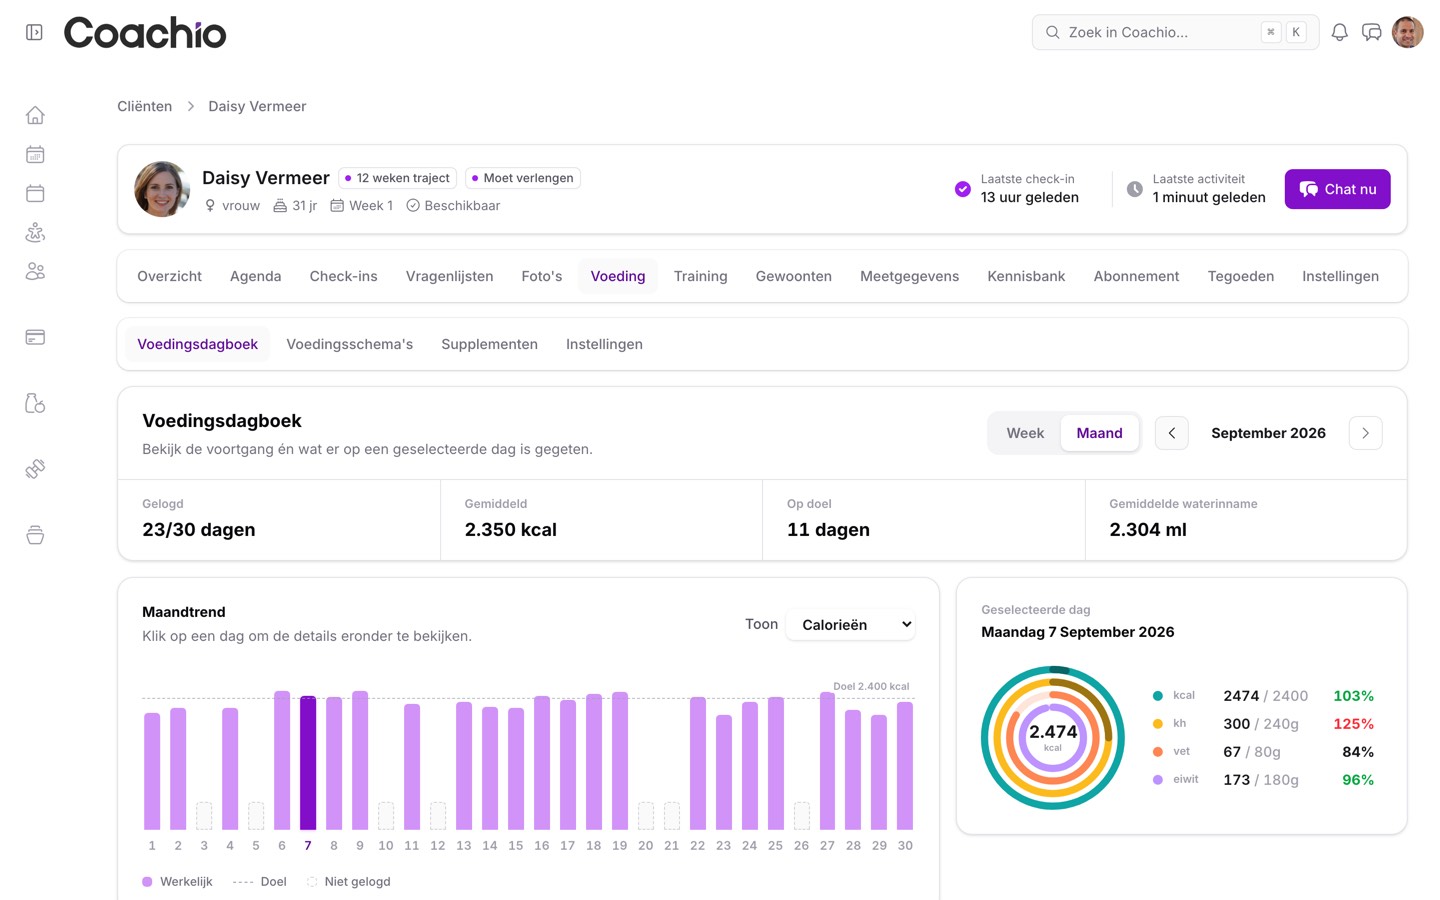Go to previous month with left chevron

pos(1172,433)
